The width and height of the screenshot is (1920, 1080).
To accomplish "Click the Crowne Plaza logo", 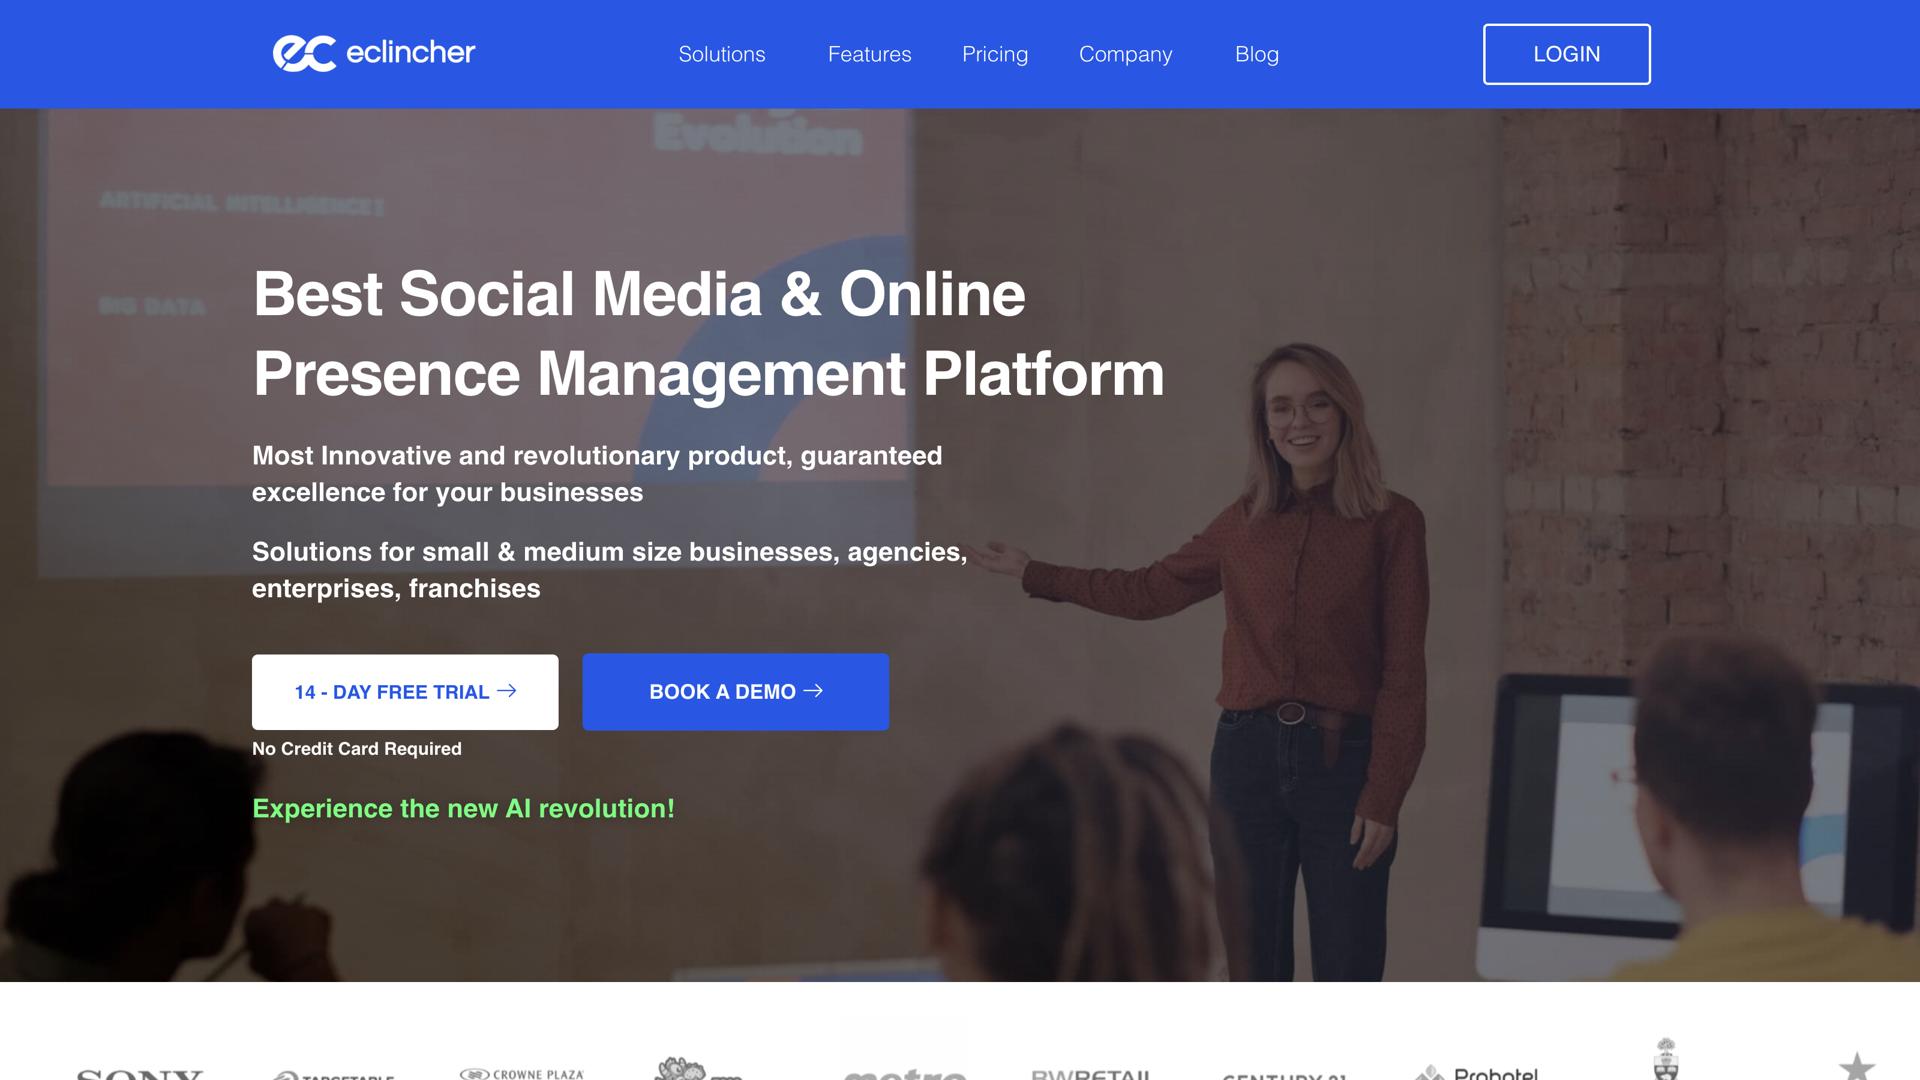I will coord(522,1074).
